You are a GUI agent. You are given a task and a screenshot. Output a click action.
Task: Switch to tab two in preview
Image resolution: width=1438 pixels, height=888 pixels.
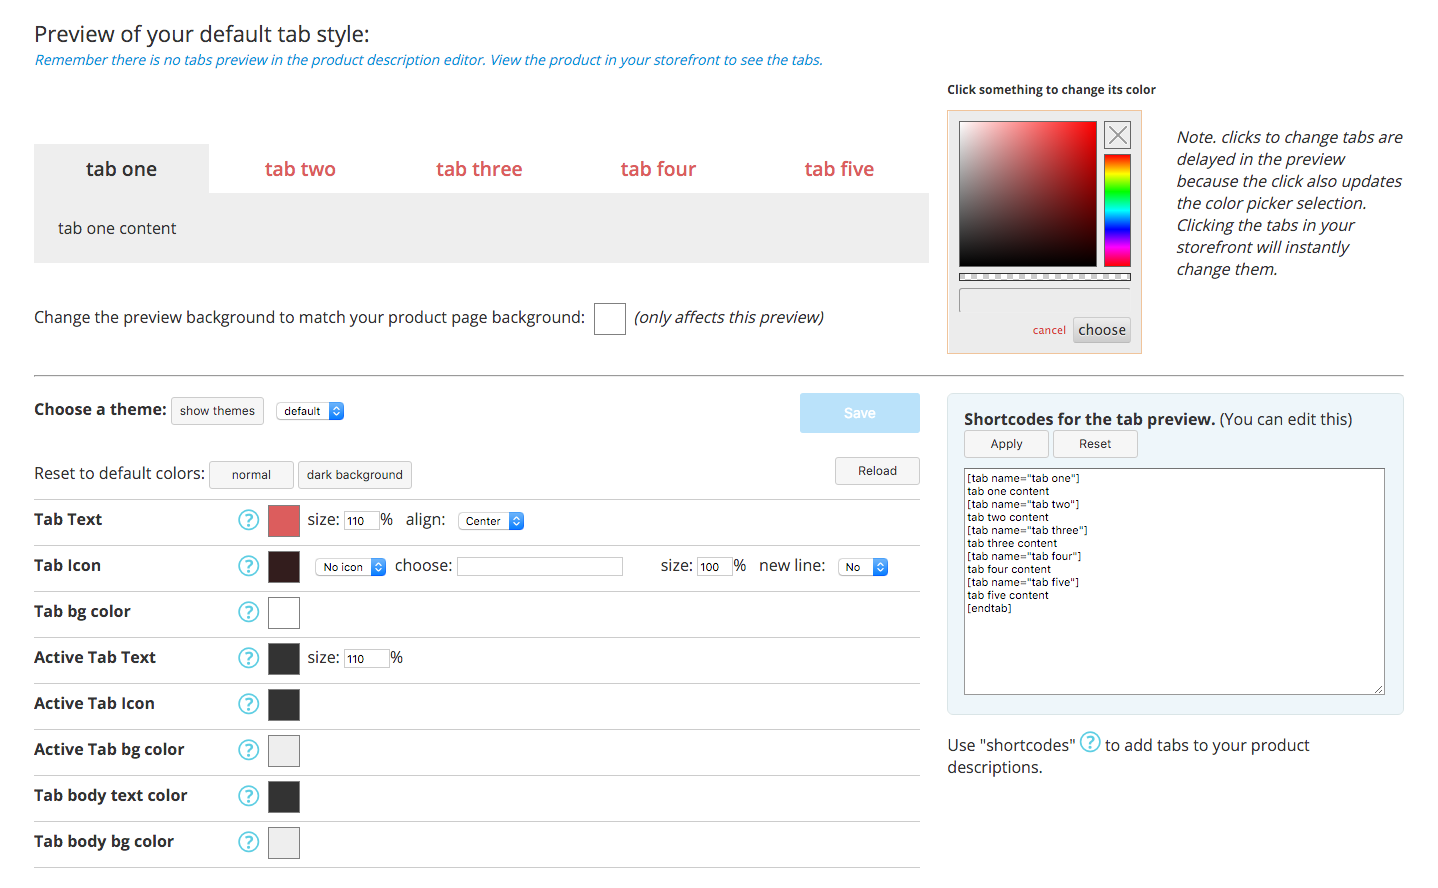(300, 169)
